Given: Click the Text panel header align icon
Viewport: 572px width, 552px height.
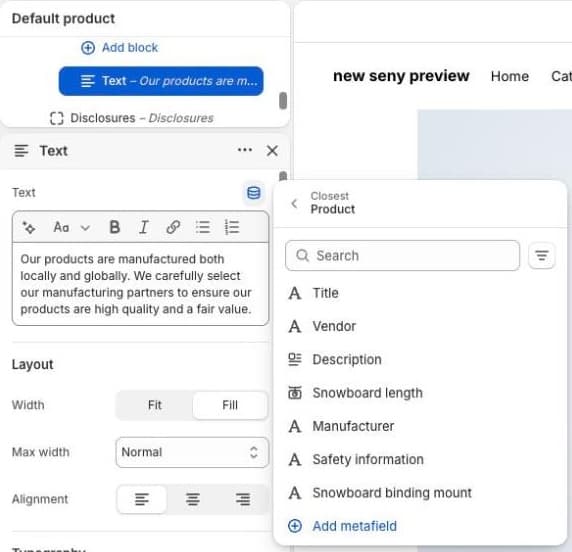Looking at the screenshot, I should point(21,151).
